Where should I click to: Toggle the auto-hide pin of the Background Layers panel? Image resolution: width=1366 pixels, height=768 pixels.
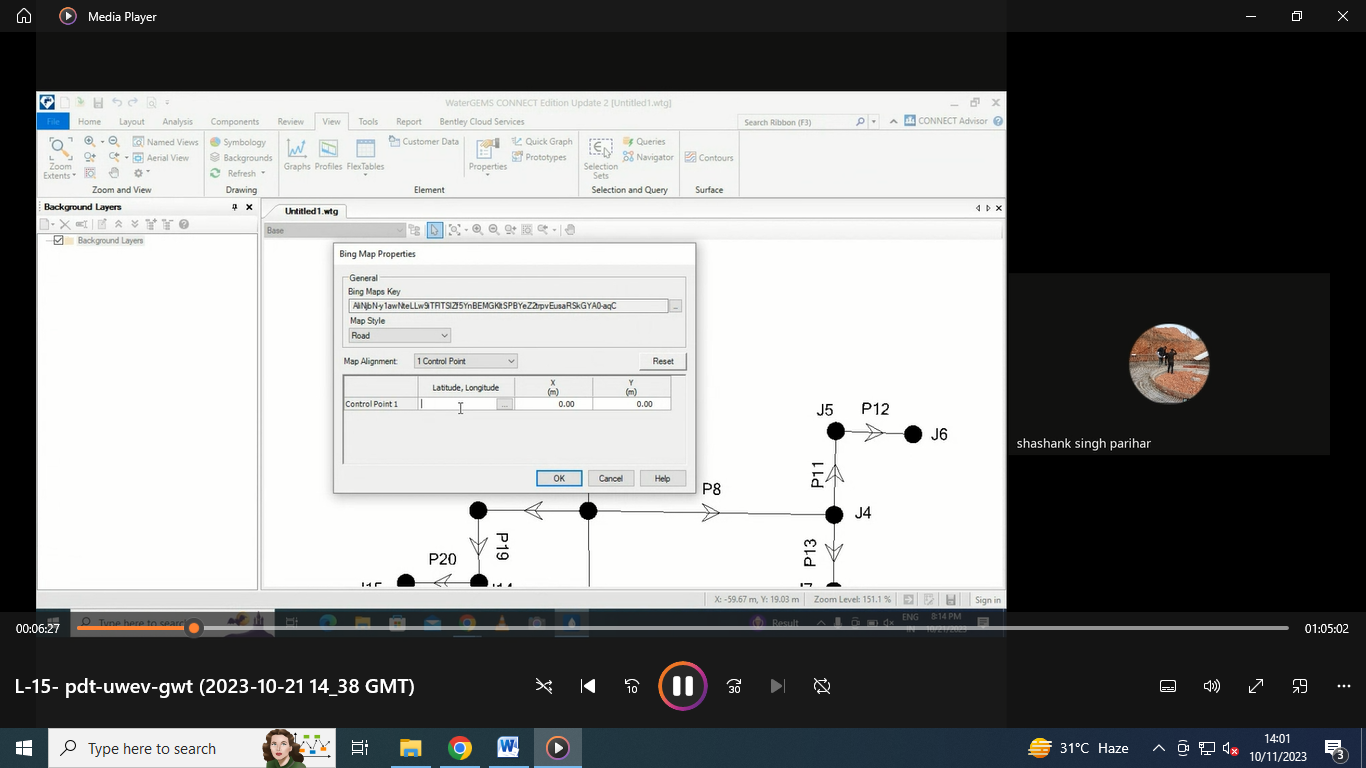(x=235, y=207)
